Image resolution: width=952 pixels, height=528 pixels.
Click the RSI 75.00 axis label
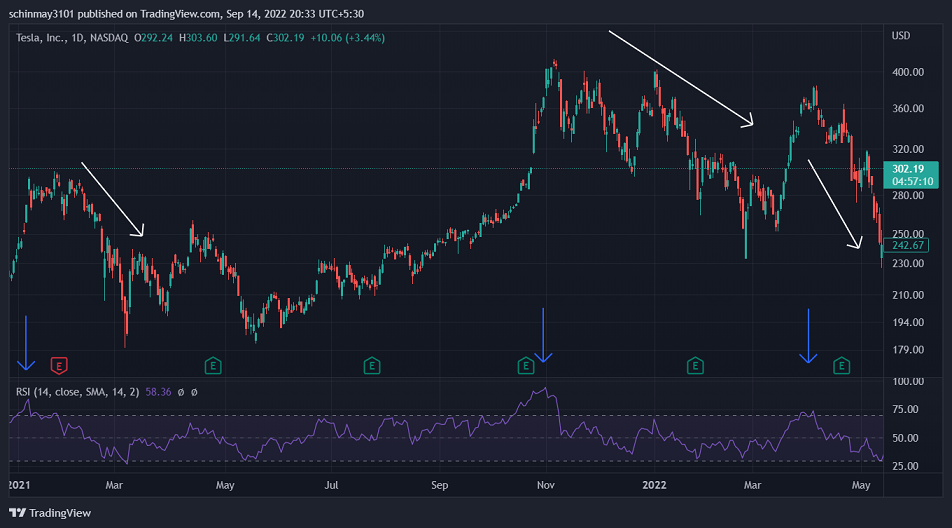tap(905, 410)
